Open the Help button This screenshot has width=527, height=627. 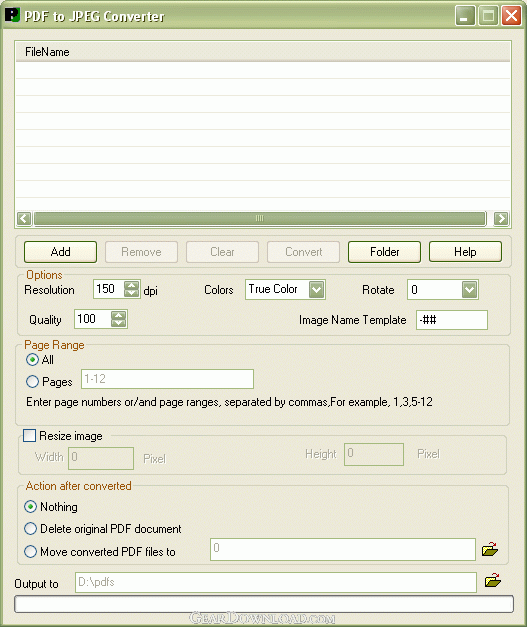click(465, 252)
